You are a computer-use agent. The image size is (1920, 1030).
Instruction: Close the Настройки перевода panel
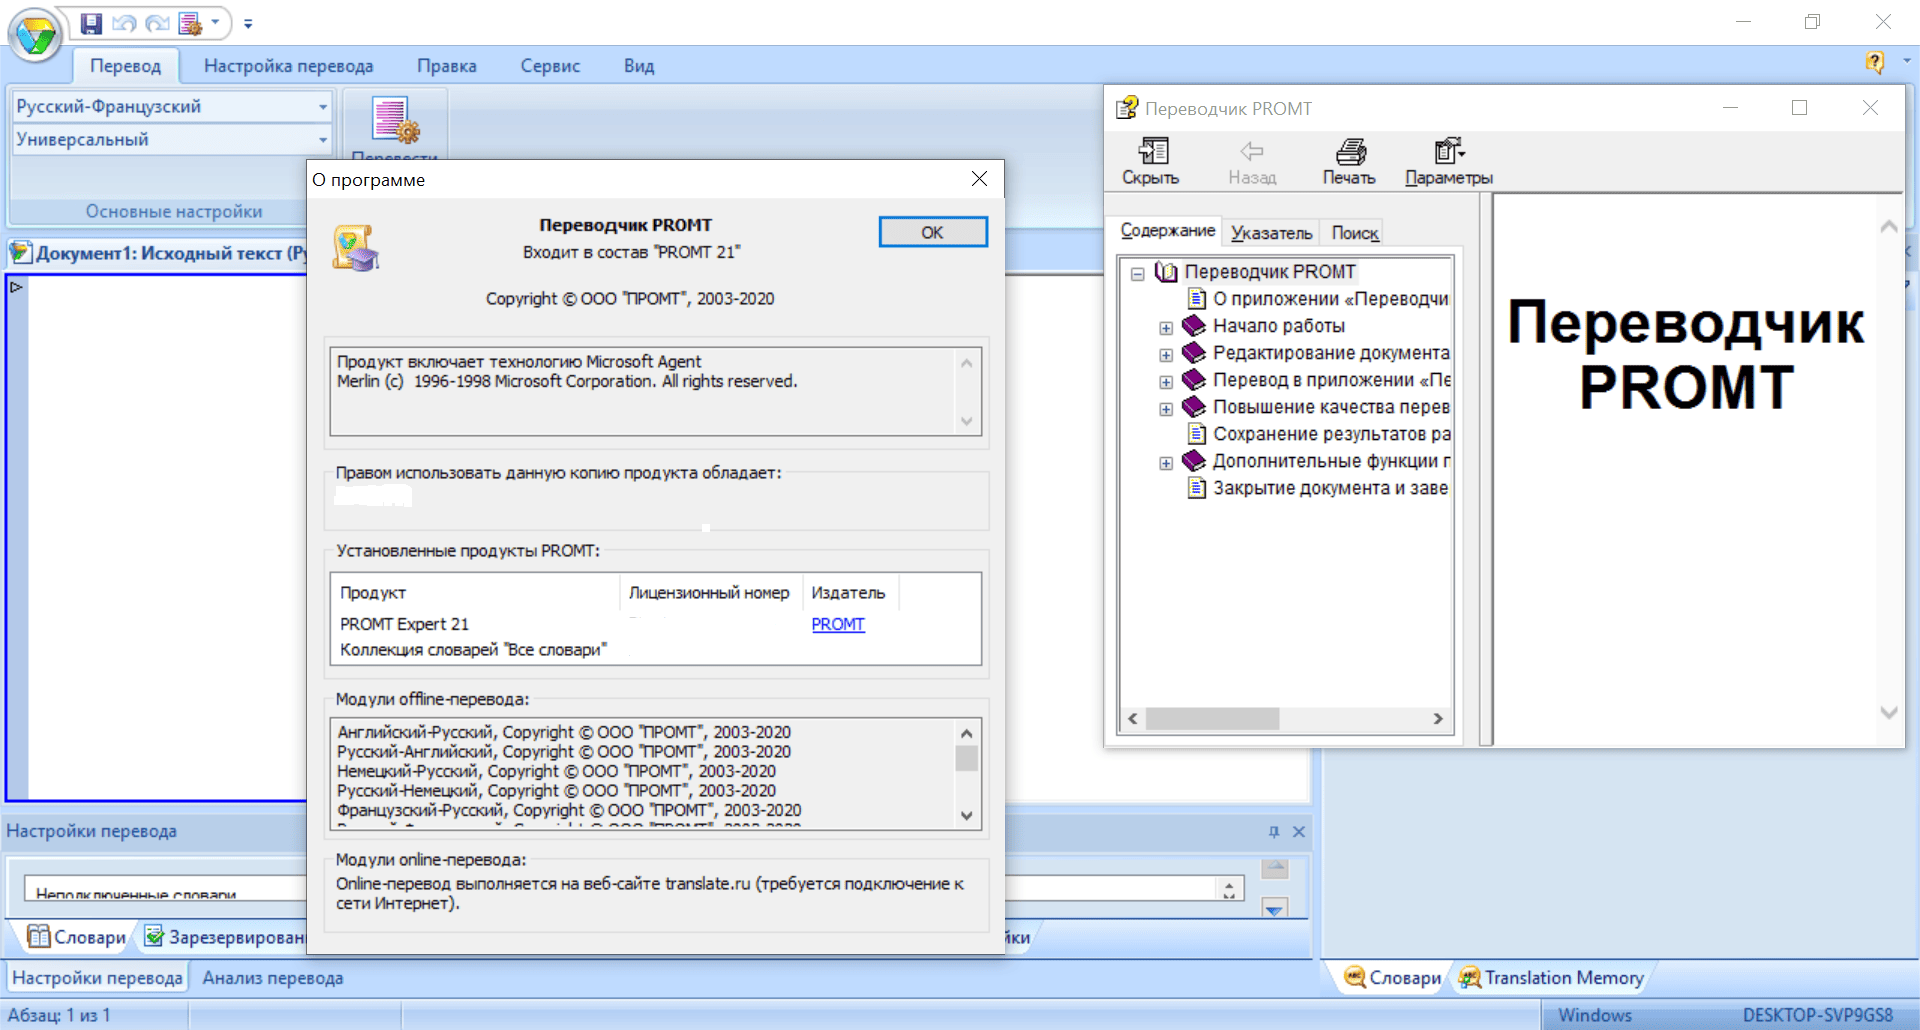(1299, 832)
